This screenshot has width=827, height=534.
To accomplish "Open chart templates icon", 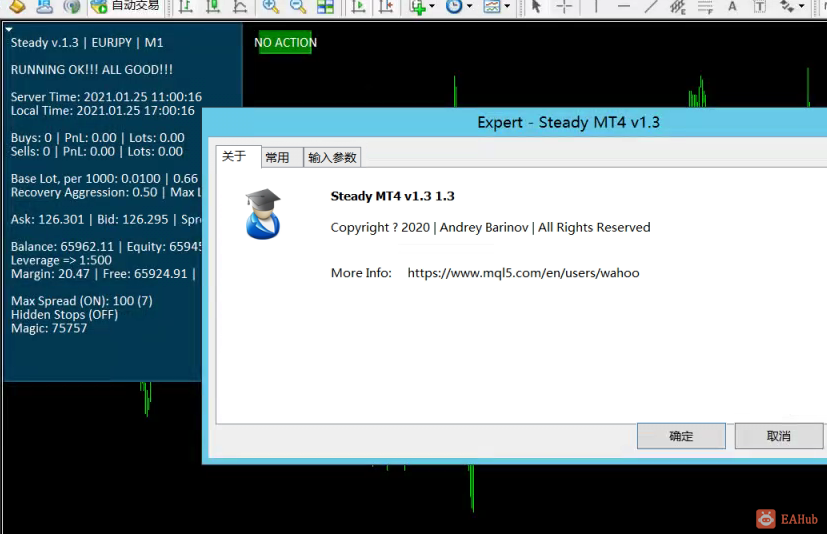I will (x=492, y=6).
